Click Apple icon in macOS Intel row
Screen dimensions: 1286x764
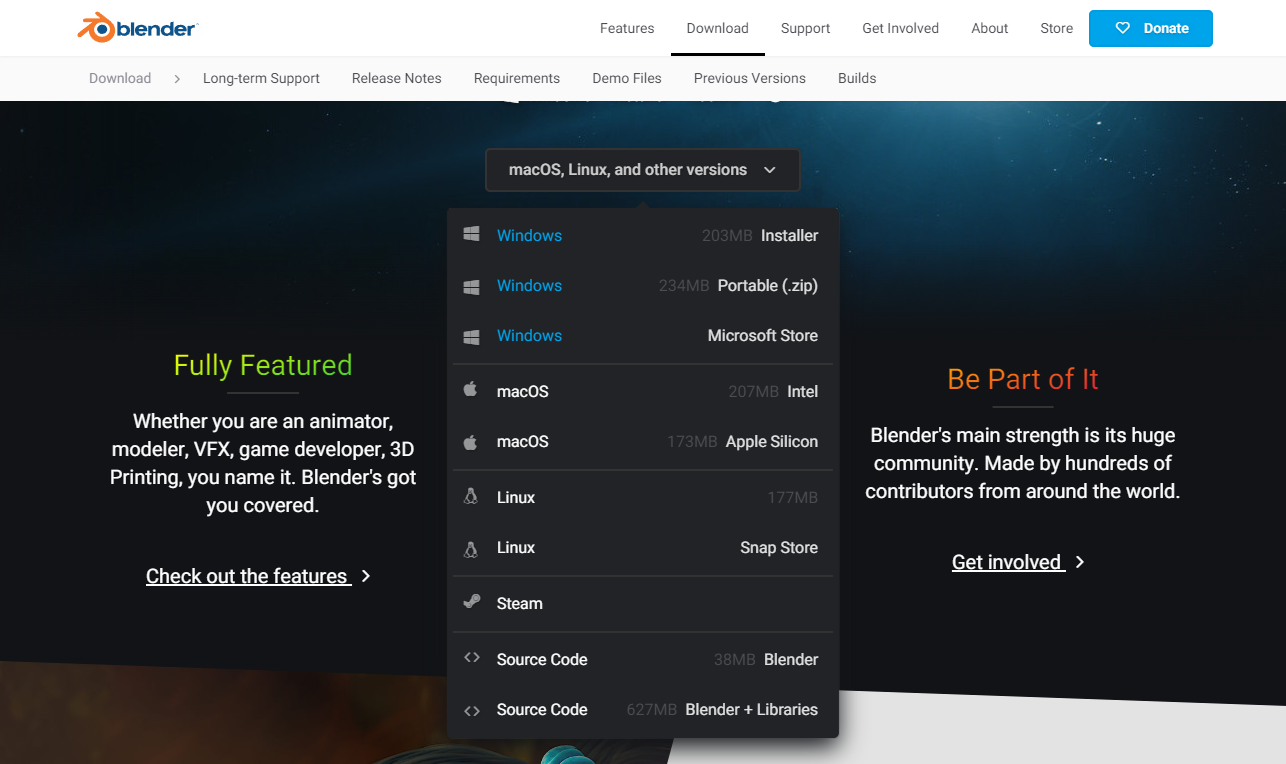click(471, 390)
